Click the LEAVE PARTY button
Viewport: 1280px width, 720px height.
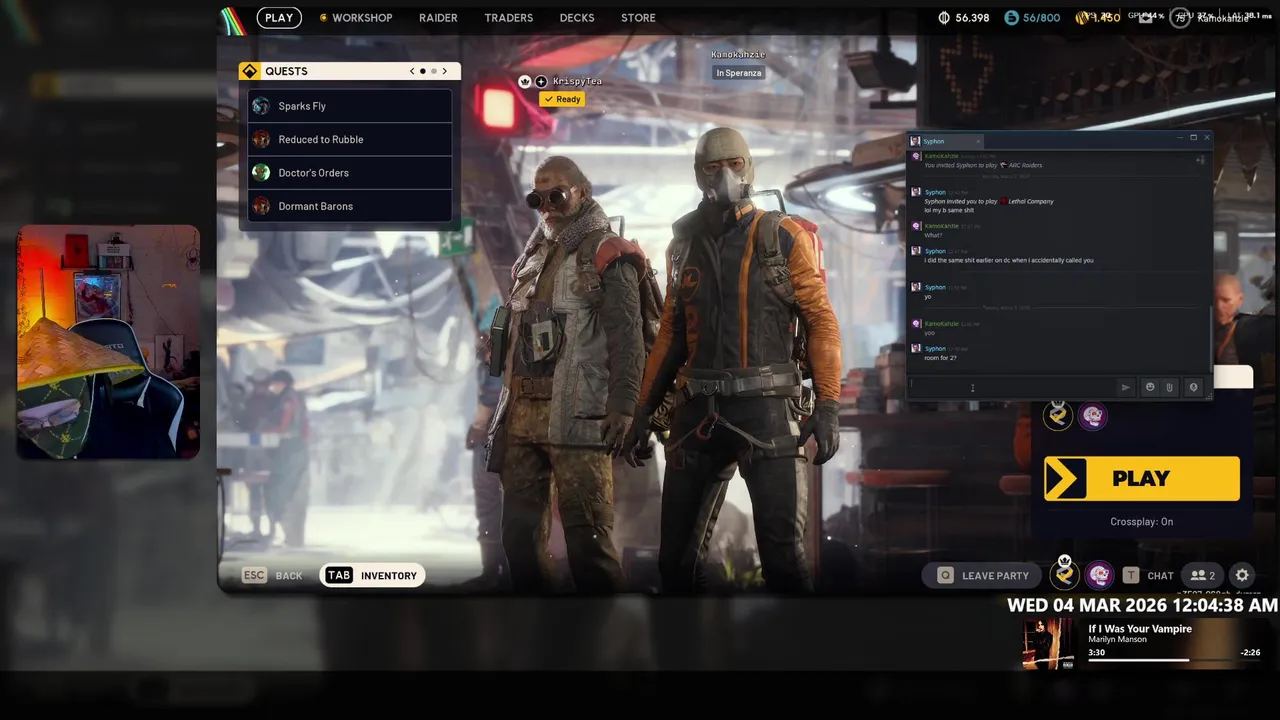[982, 575]
